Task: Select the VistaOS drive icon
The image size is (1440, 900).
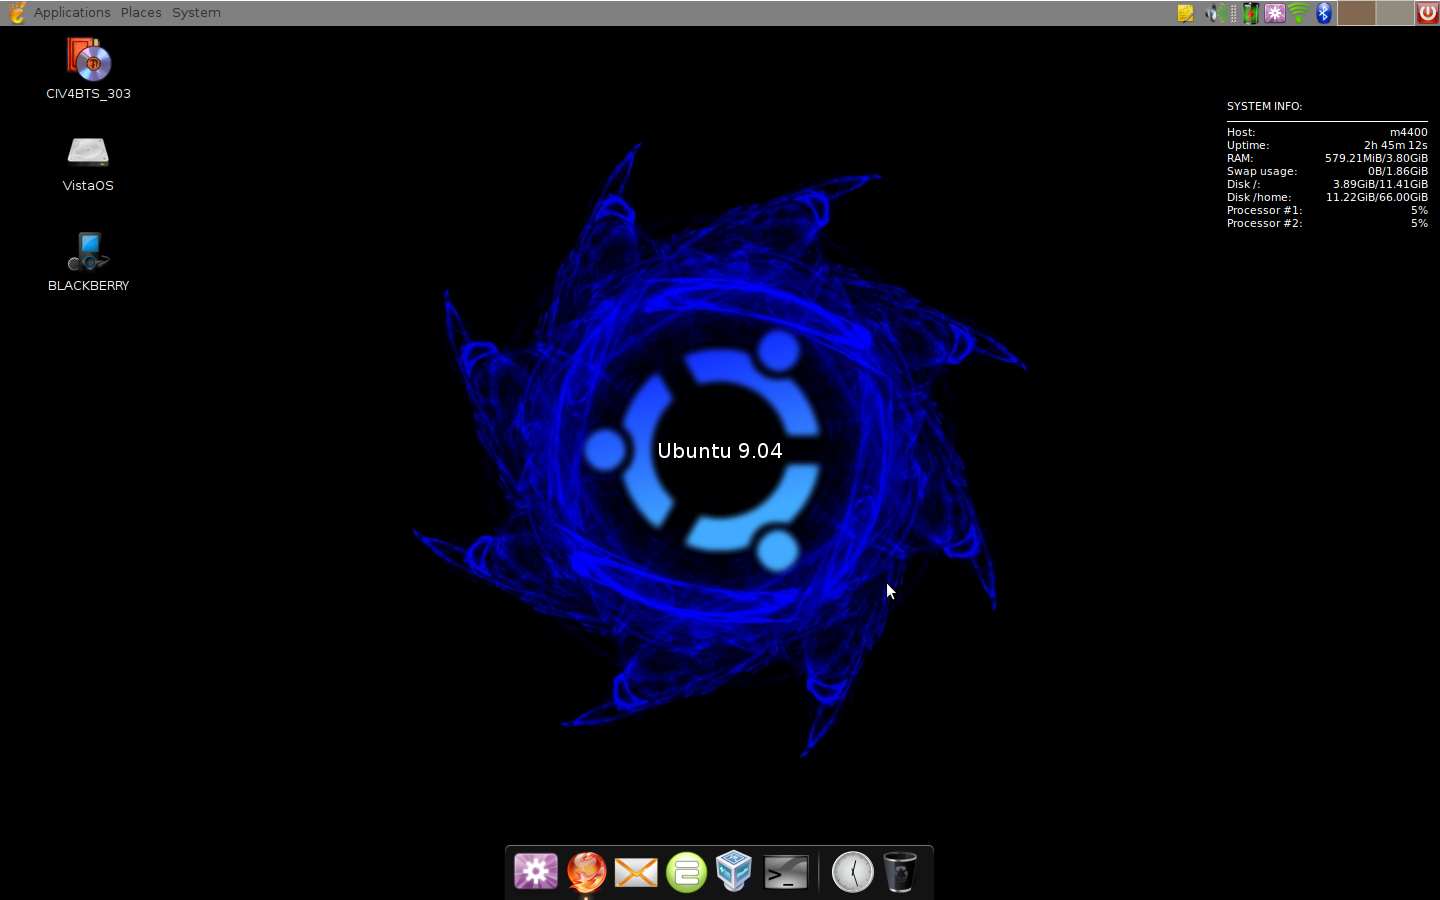Action: coord(88,152)
